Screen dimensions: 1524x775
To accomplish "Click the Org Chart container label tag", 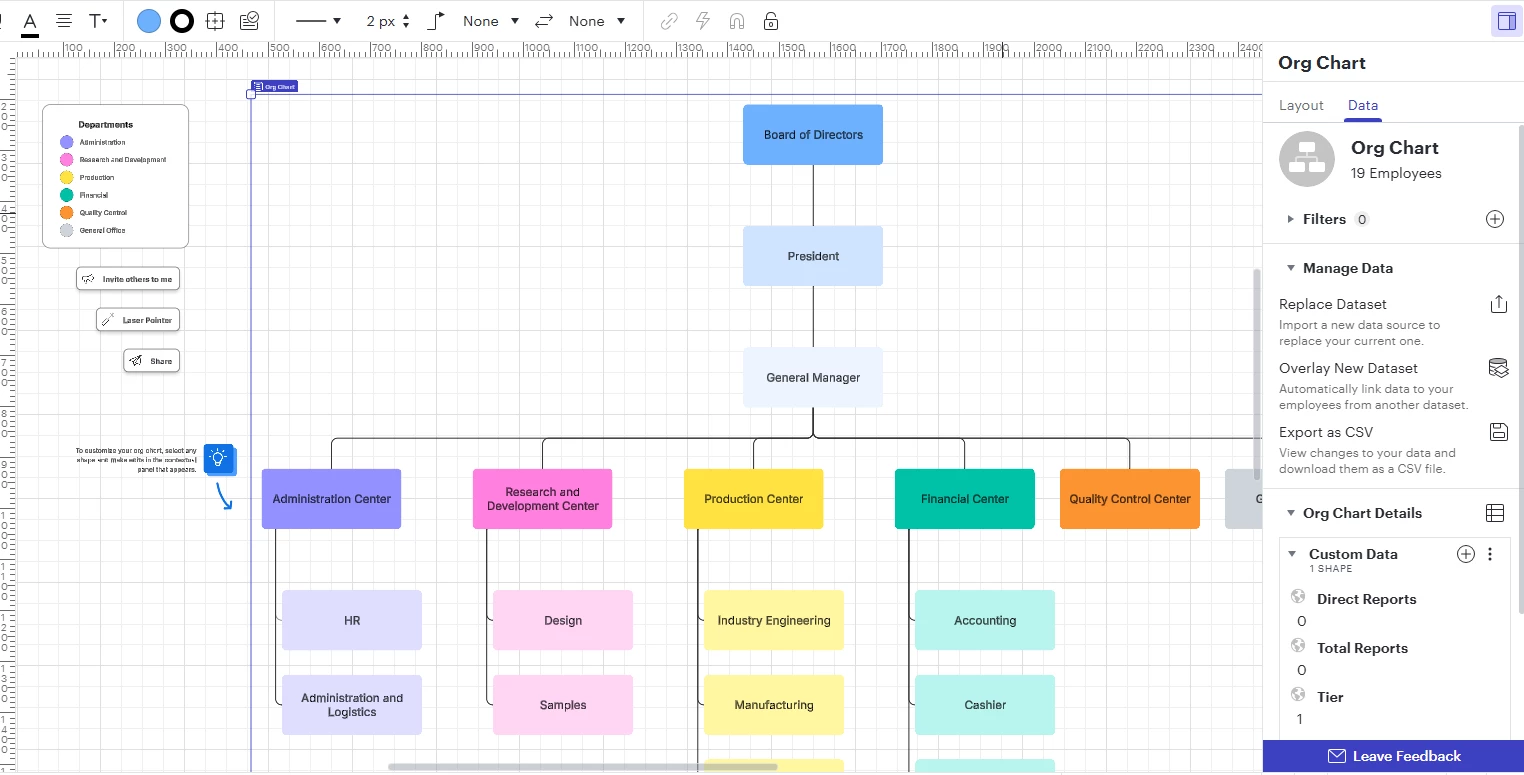I will pyautogui.click(x=275, y=87).
